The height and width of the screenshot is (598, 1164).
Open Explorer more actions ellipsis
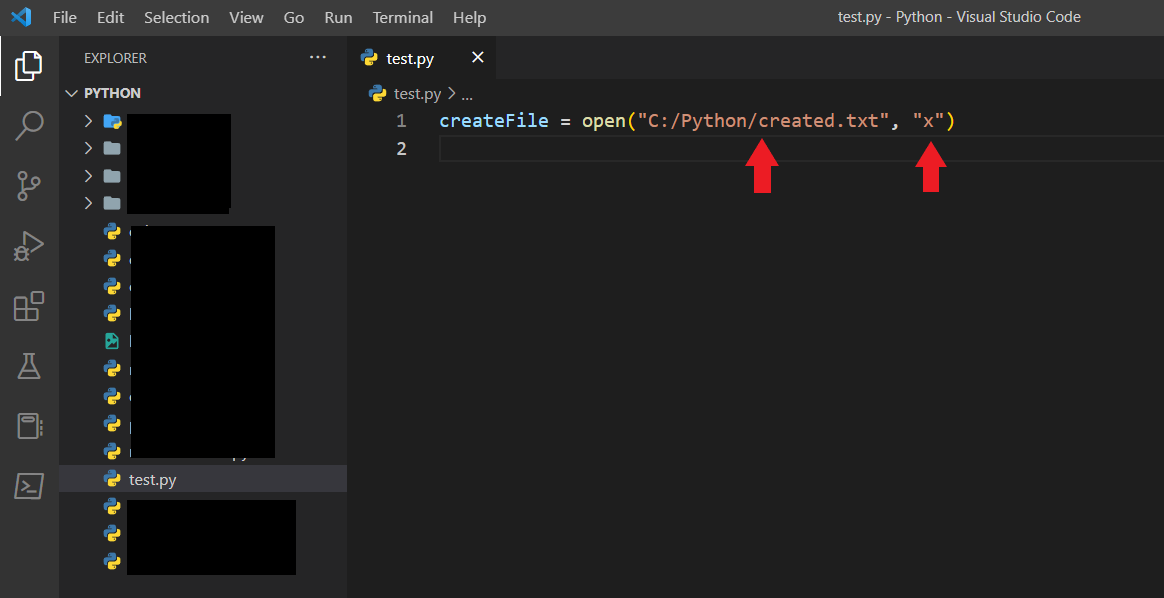(x=318, y=58)
